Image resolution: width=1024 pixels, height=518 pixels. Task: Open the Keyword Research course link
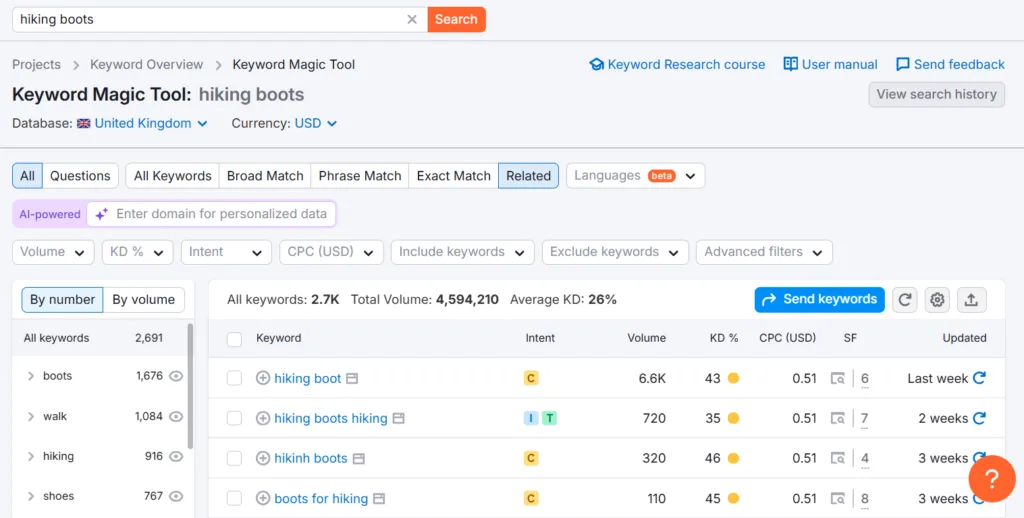pyautogui.click(x=677, y=65)
